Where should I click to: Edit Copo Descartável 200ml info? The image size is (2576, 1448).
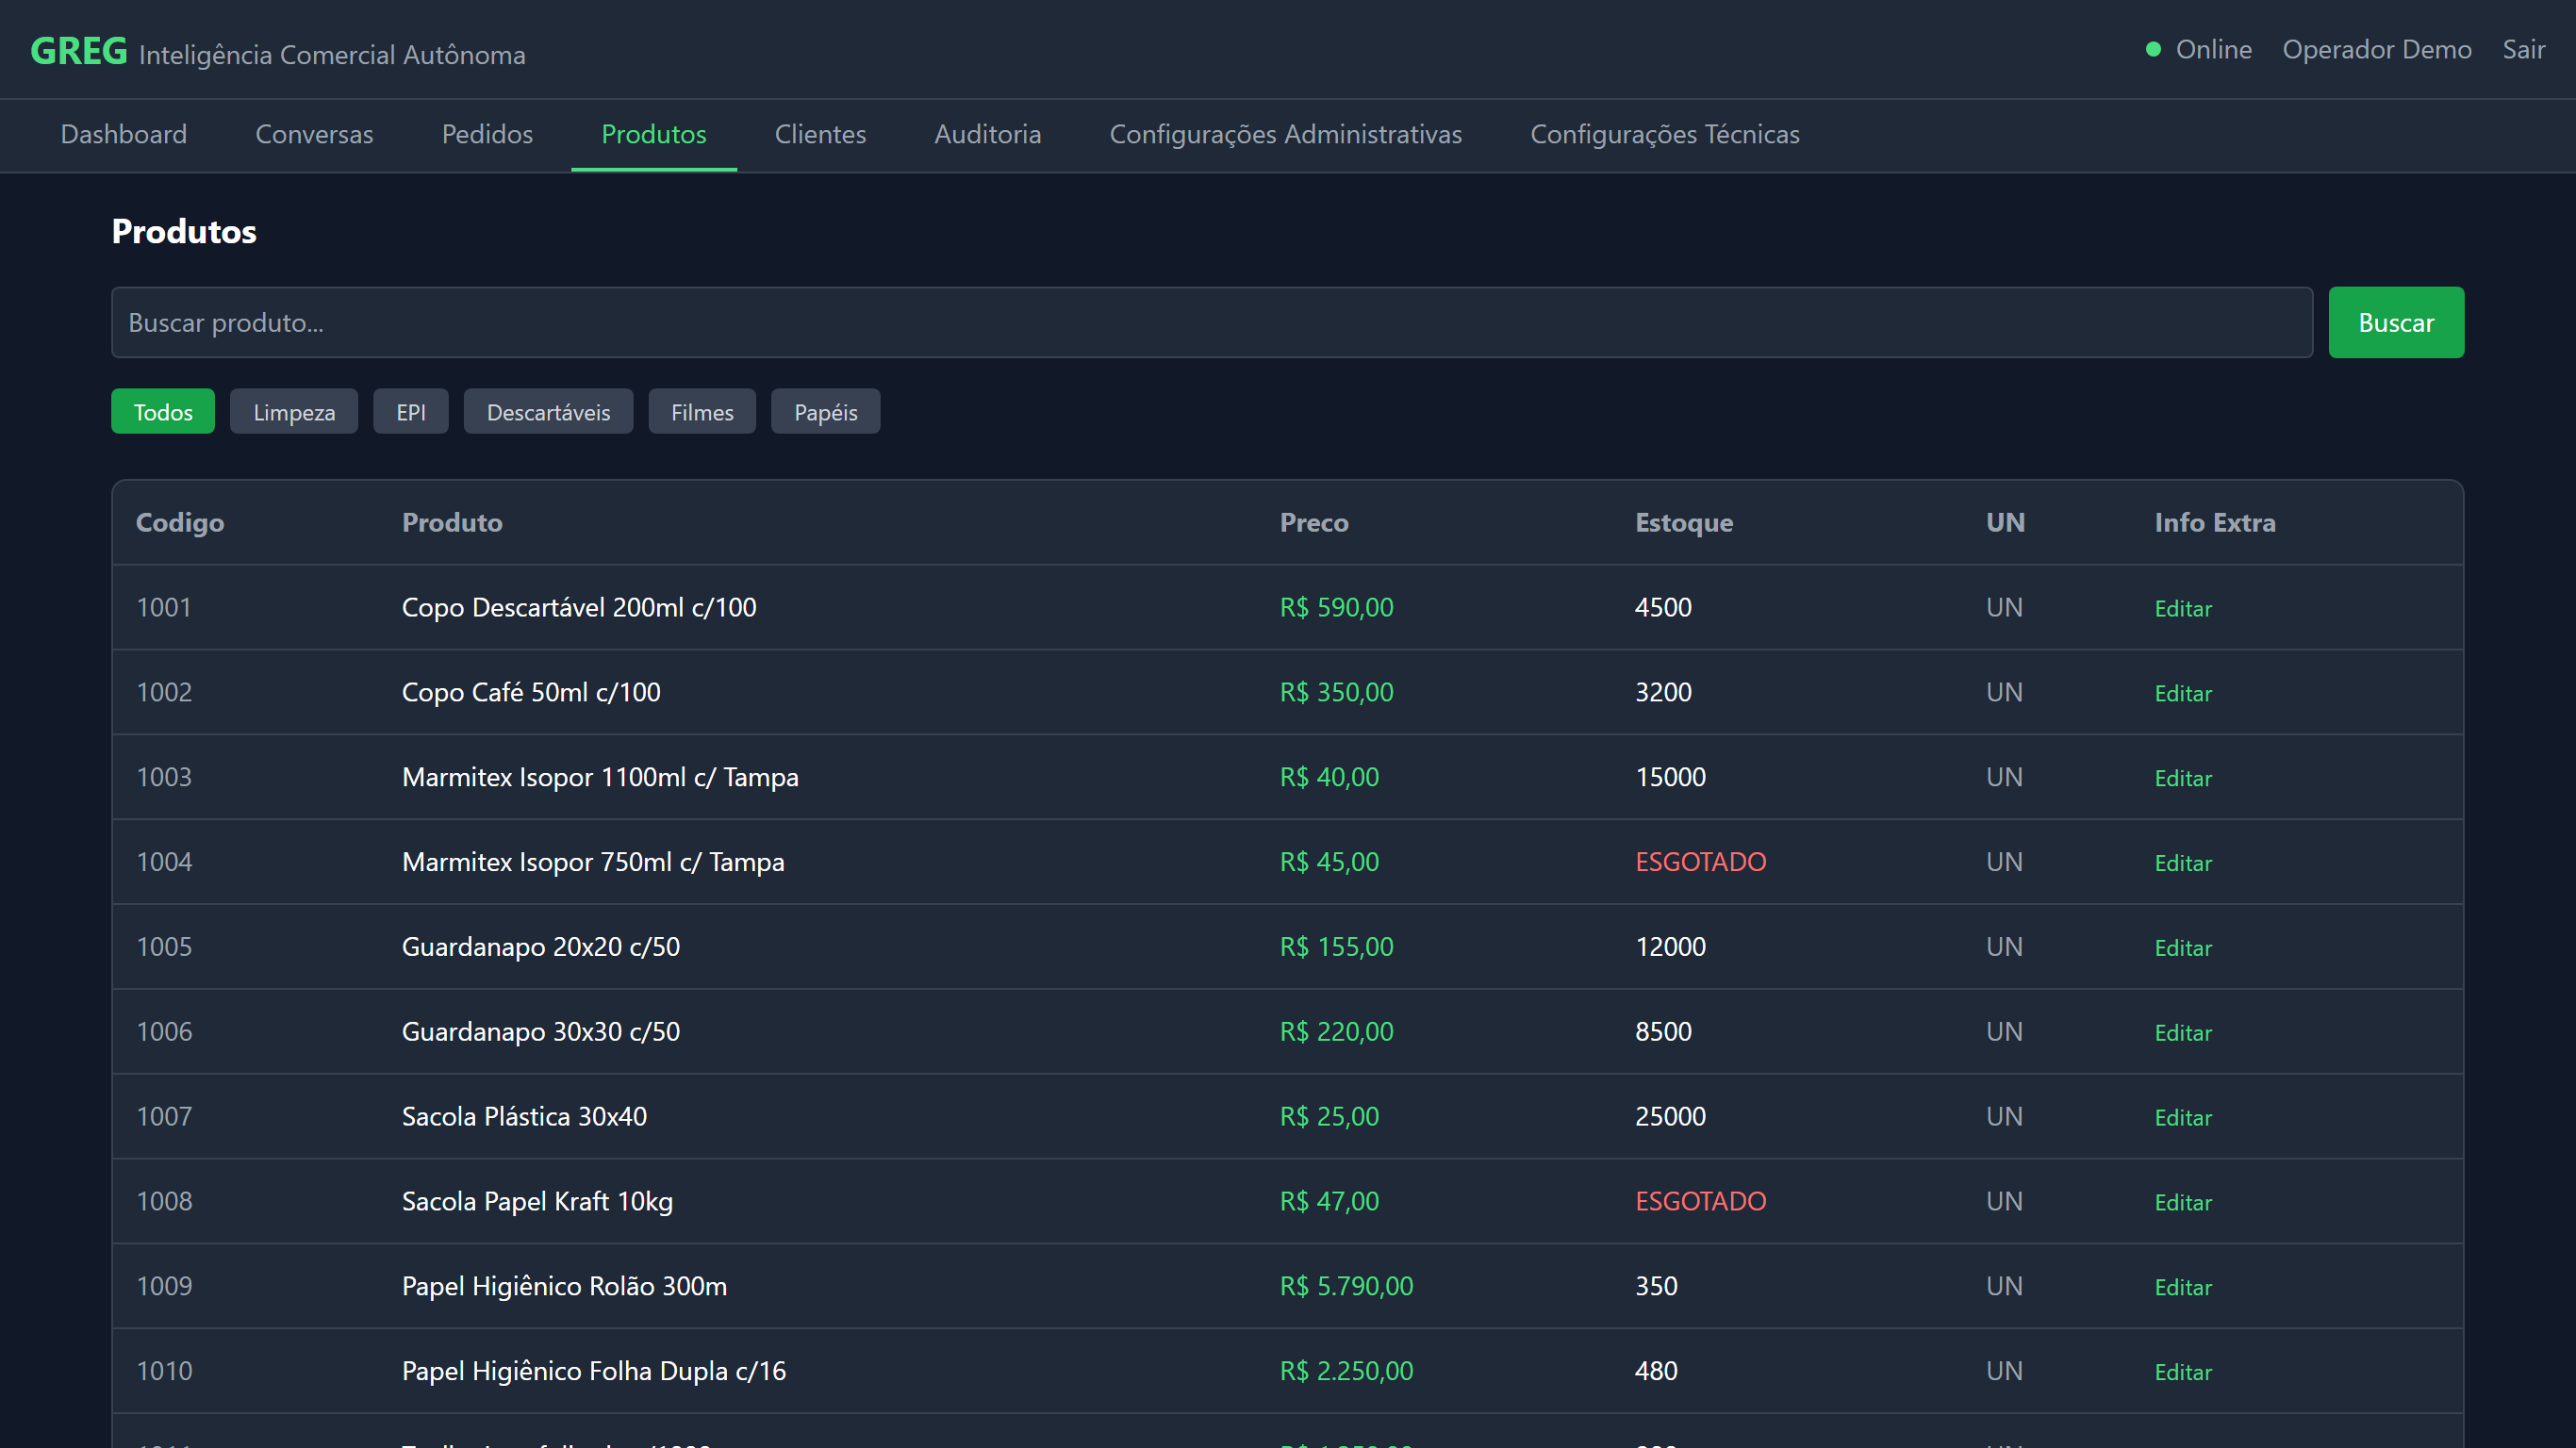point(2182,608)
